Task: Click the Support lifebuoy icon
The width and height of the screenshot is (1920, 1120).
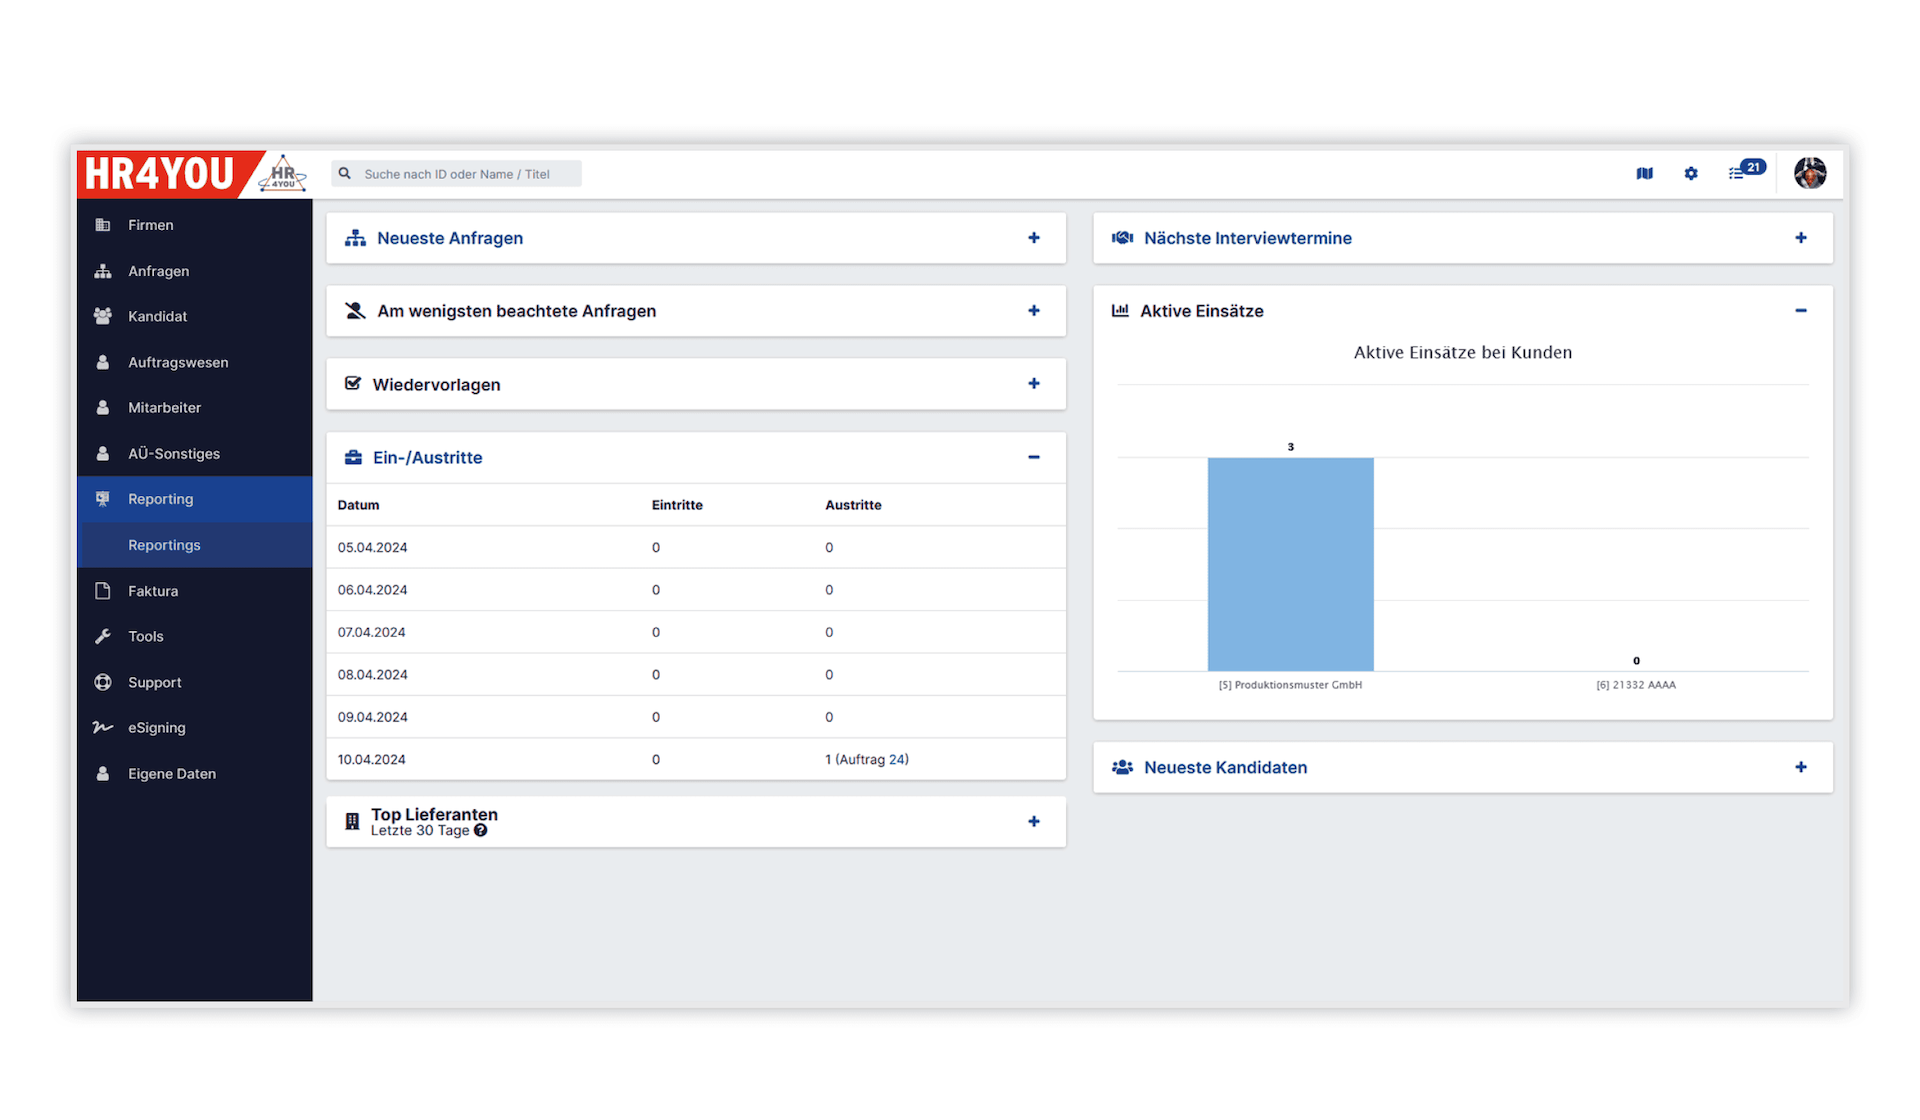Action: pyautogui.click(x=102, y=683)
